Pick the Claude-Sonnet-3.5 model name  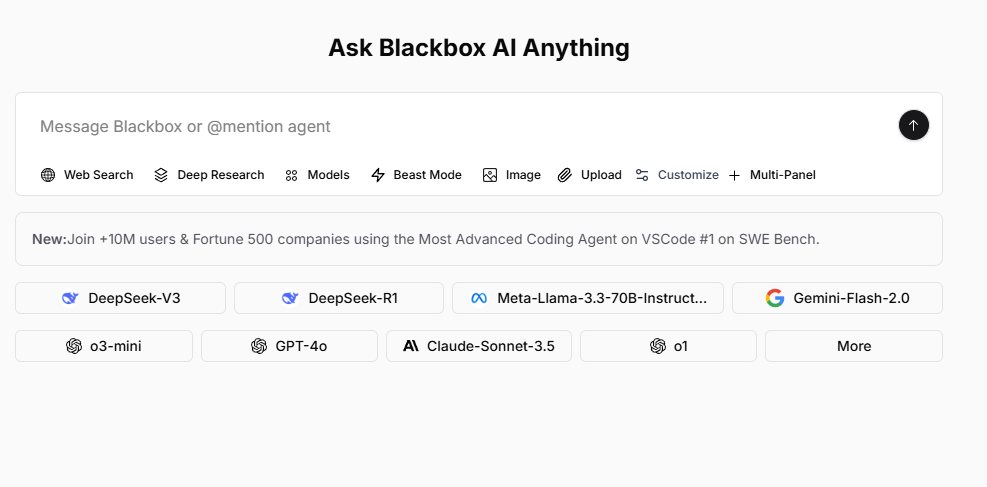pyautogui.click(x=491, y=346)
